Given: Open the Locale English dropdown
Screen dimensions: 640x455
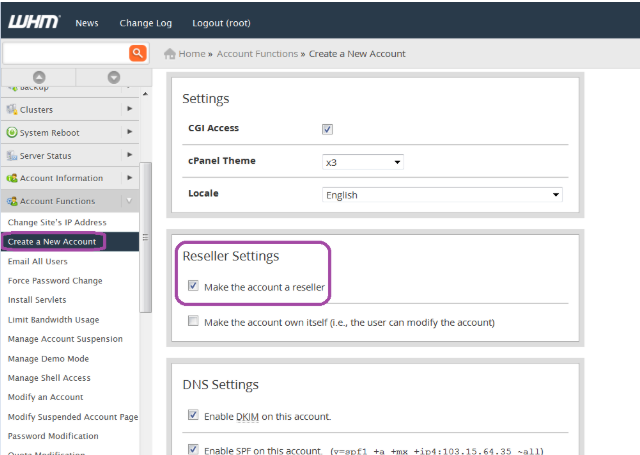Looking at the screenshot, I should [442, 195].
